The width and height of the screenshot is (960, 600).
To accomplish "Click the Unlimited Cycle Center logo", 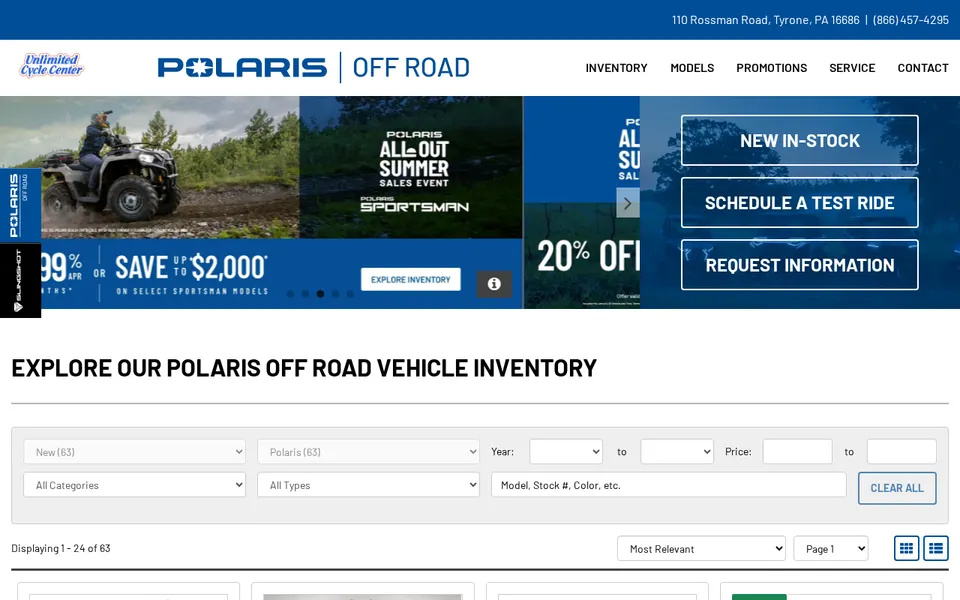I will point(51,66).
